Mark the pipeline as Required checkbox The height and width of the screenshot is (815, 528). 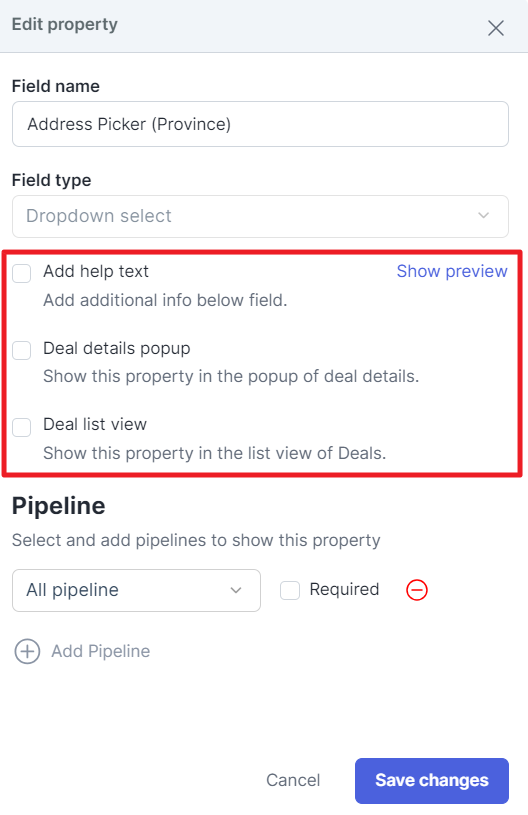pos(290,590)
